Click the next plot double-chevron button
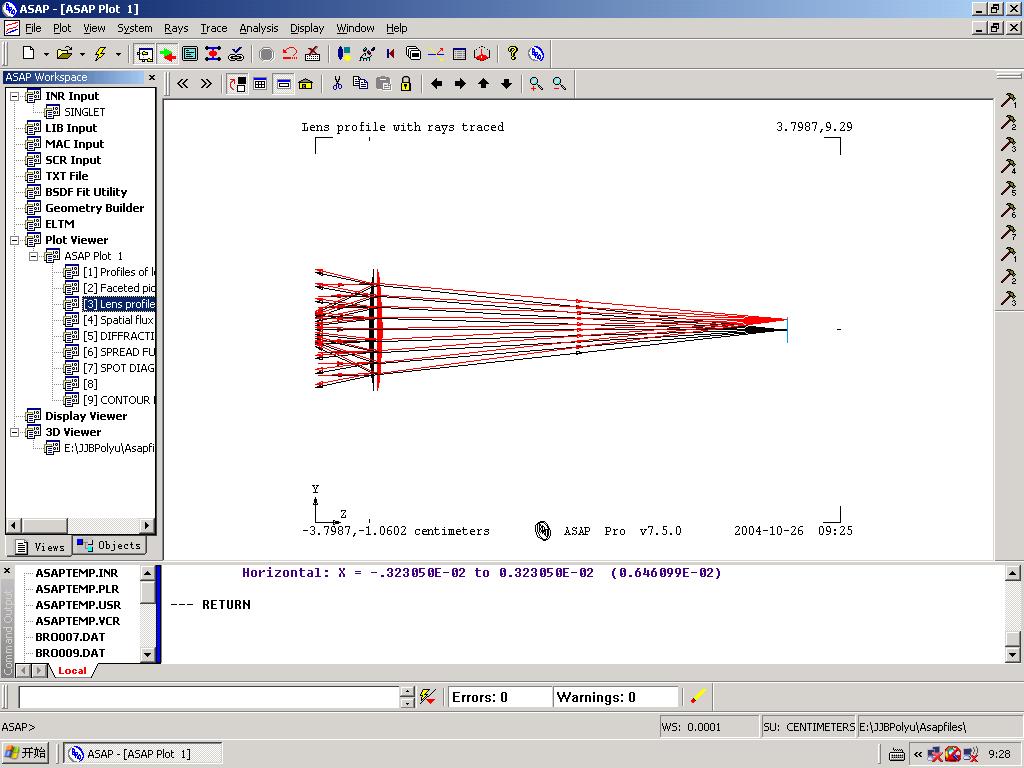This screenshot has width=1024, height=768. coord(206,84)
